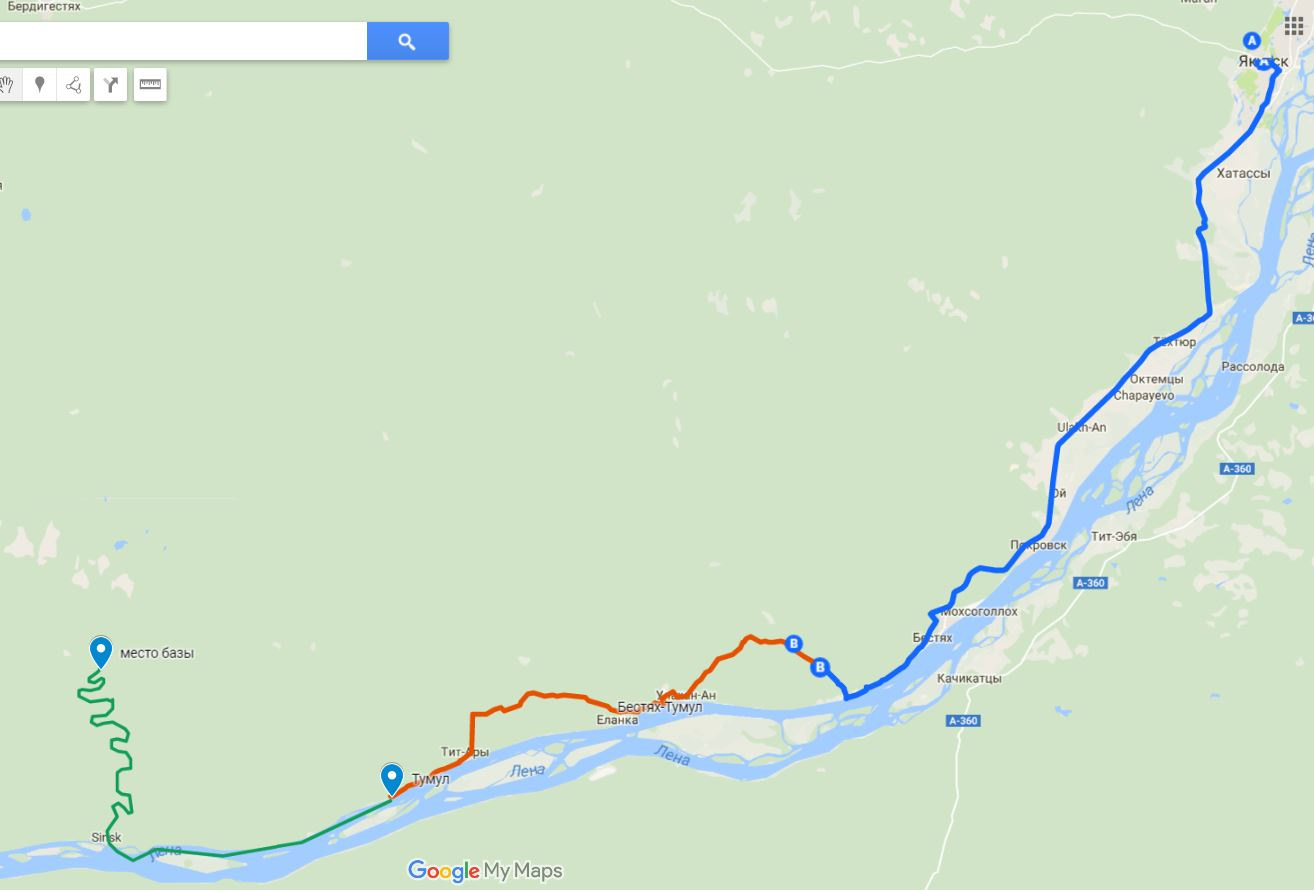Click the Google My Maps logo
This screenshot has height=890, width=1314.
point(486,871)
